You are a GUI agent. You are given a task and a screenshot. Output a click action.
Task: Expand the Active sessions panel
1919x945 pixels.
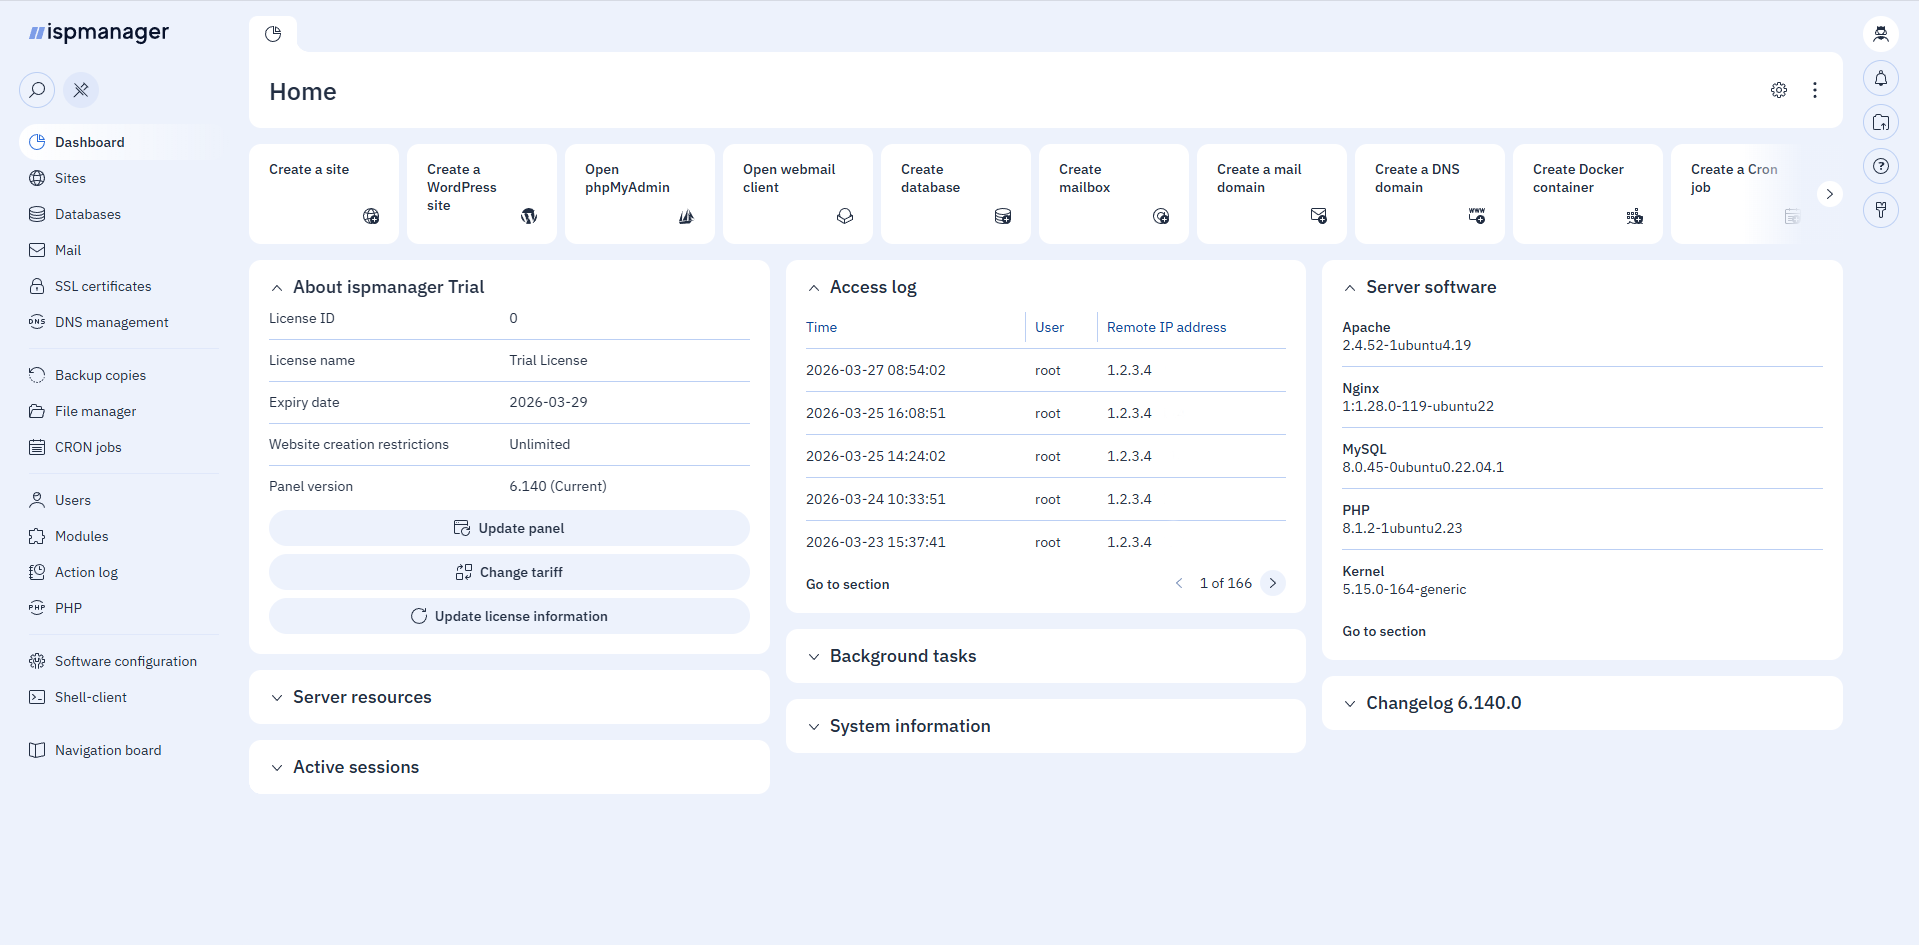(x=277, y=768)
